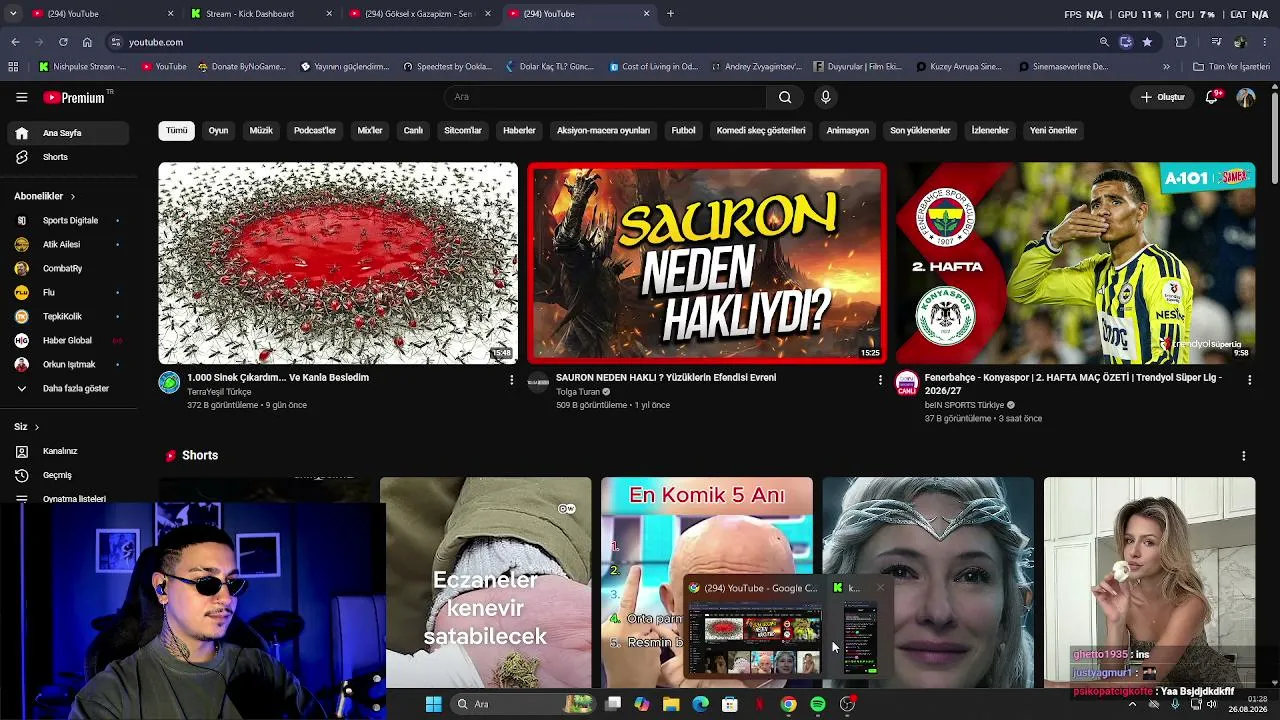Select the 'Animasyon' filter chip
This screenshot has height=720, width=1280.
pyautogui.click(x=848, y=130)
